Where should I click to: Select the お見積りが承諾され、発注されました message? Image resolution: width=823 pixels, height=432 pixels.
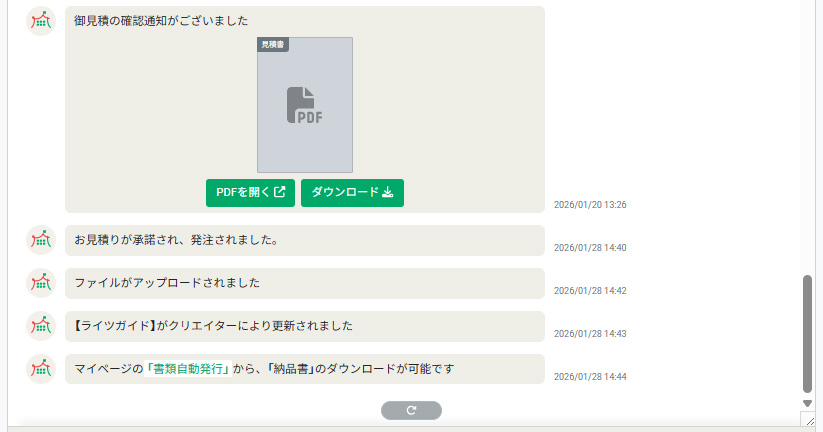coord(176,240)
